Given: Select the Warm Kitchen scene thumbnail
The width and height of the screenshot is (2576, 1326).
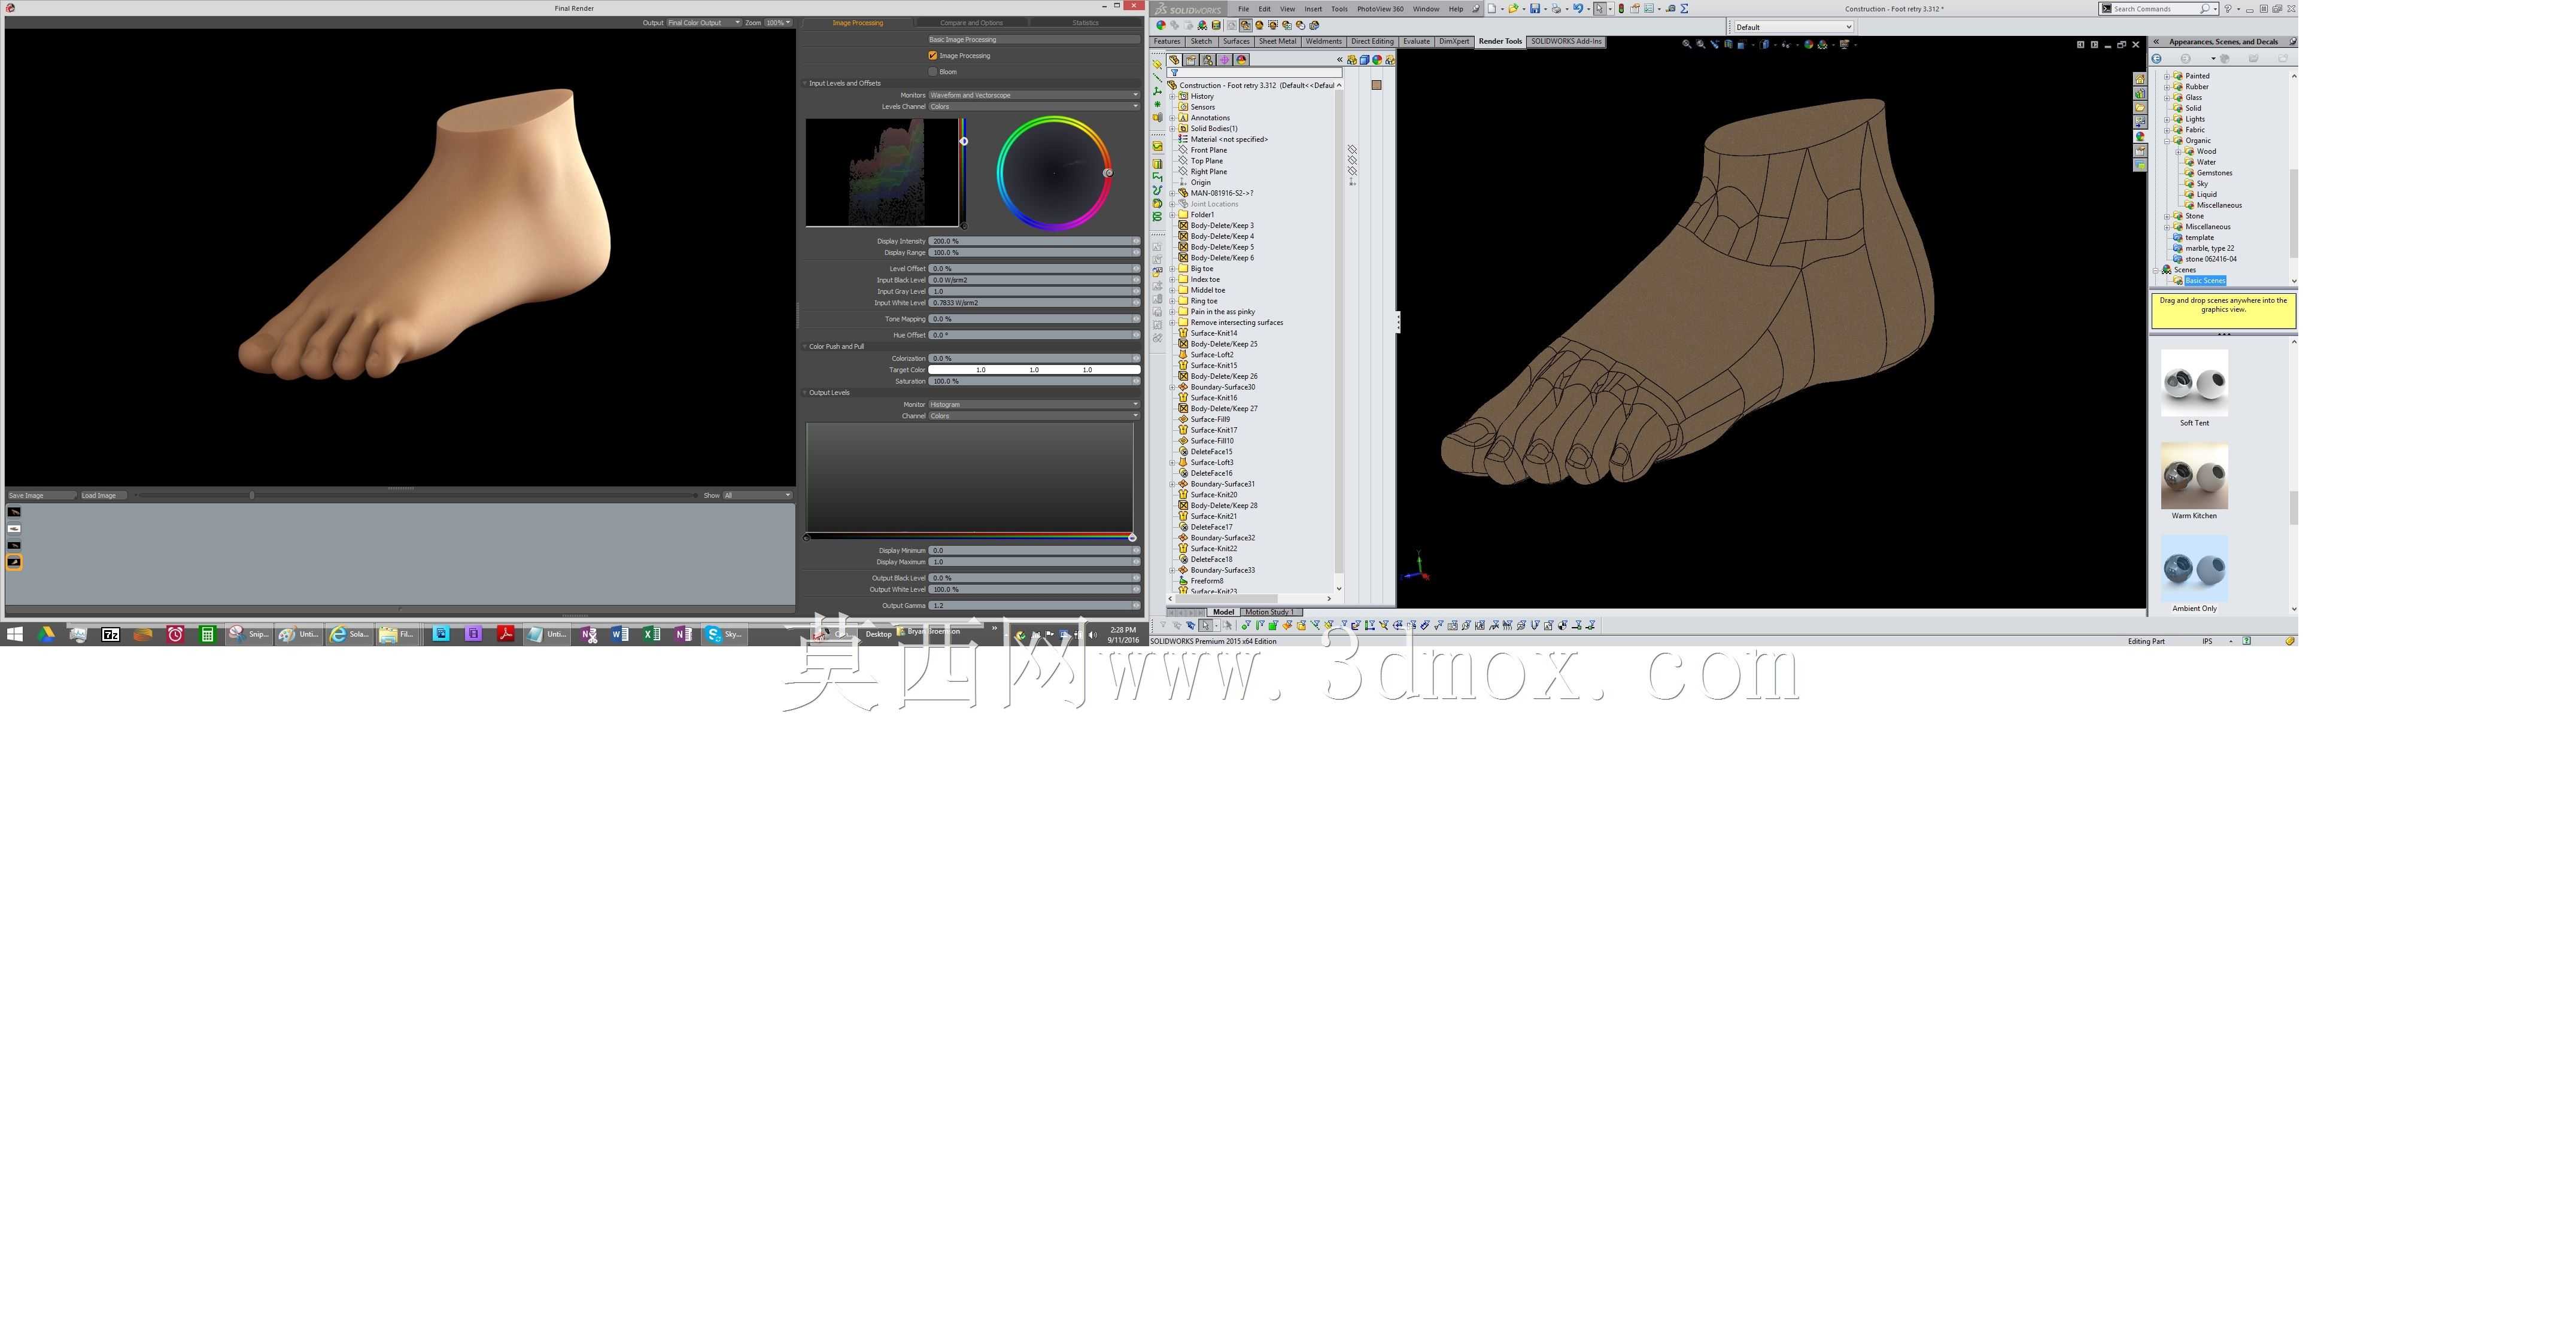Looking at the screenshot, I should point(2194,477).
